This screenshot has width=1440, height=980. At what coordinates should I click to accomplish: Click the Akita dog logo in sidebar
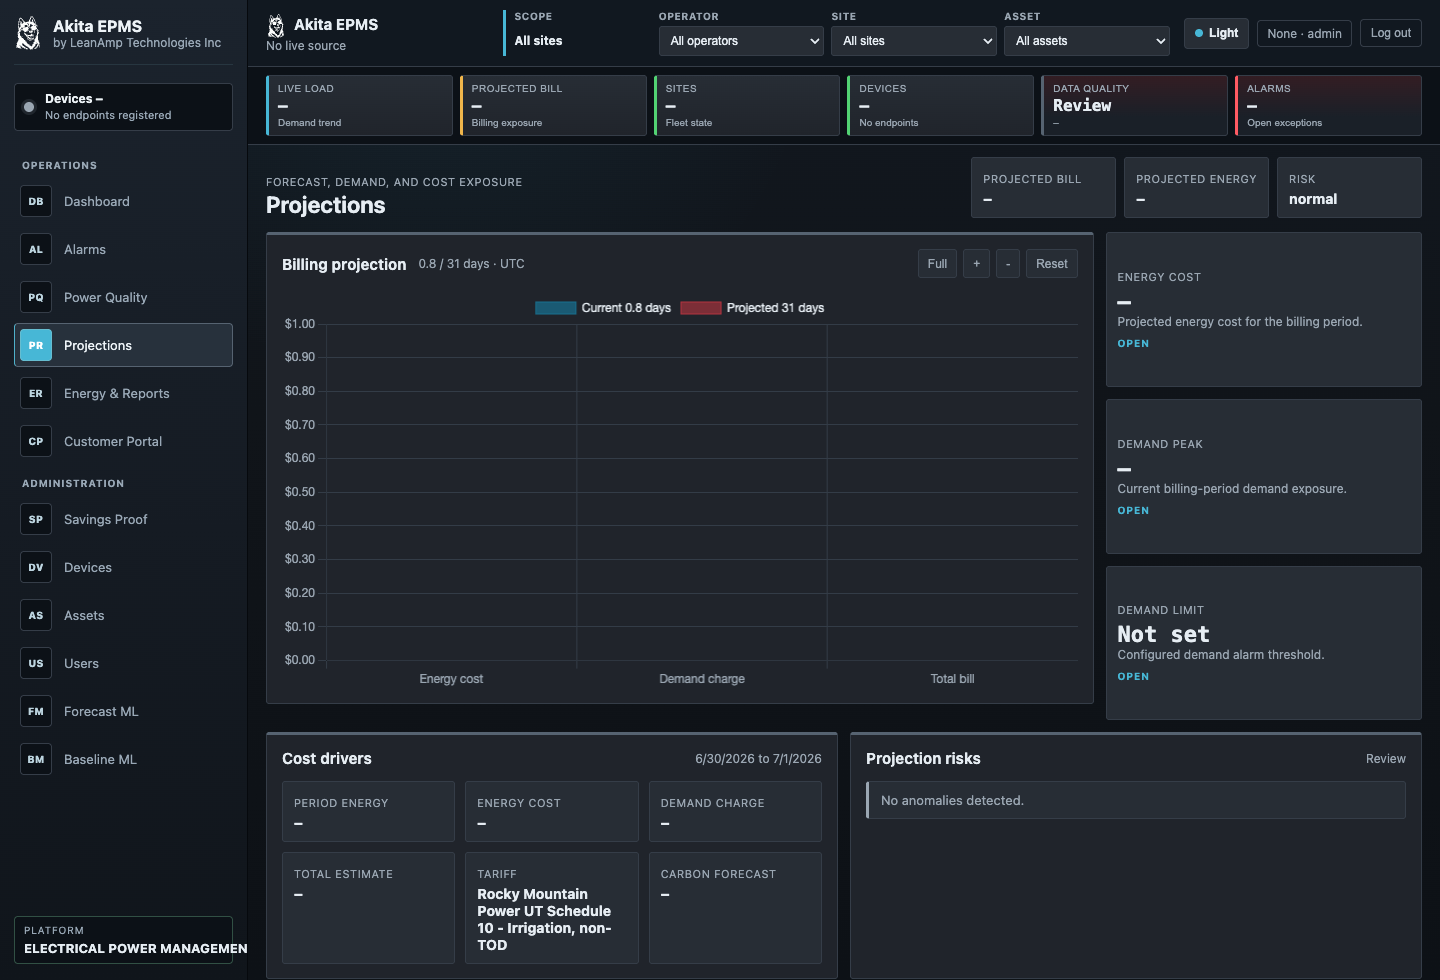(x=29, y=33)
